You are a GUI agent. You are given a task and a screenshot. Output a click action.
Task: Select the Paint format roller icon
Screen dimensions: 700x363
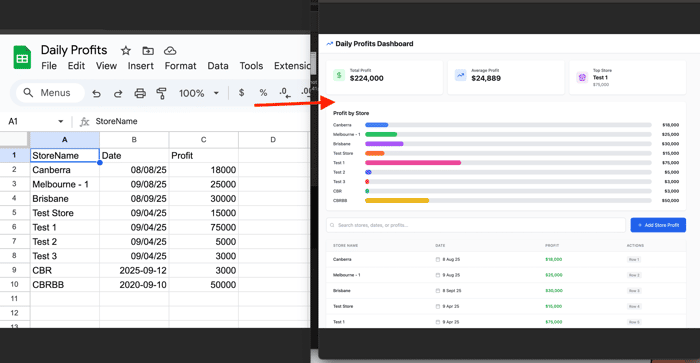[161, 93]
